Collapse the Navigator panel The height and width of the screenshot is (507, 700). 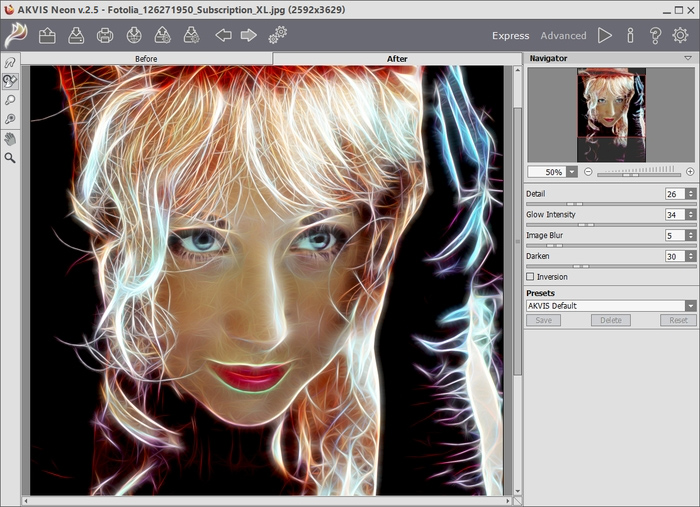tap(688, 59)
